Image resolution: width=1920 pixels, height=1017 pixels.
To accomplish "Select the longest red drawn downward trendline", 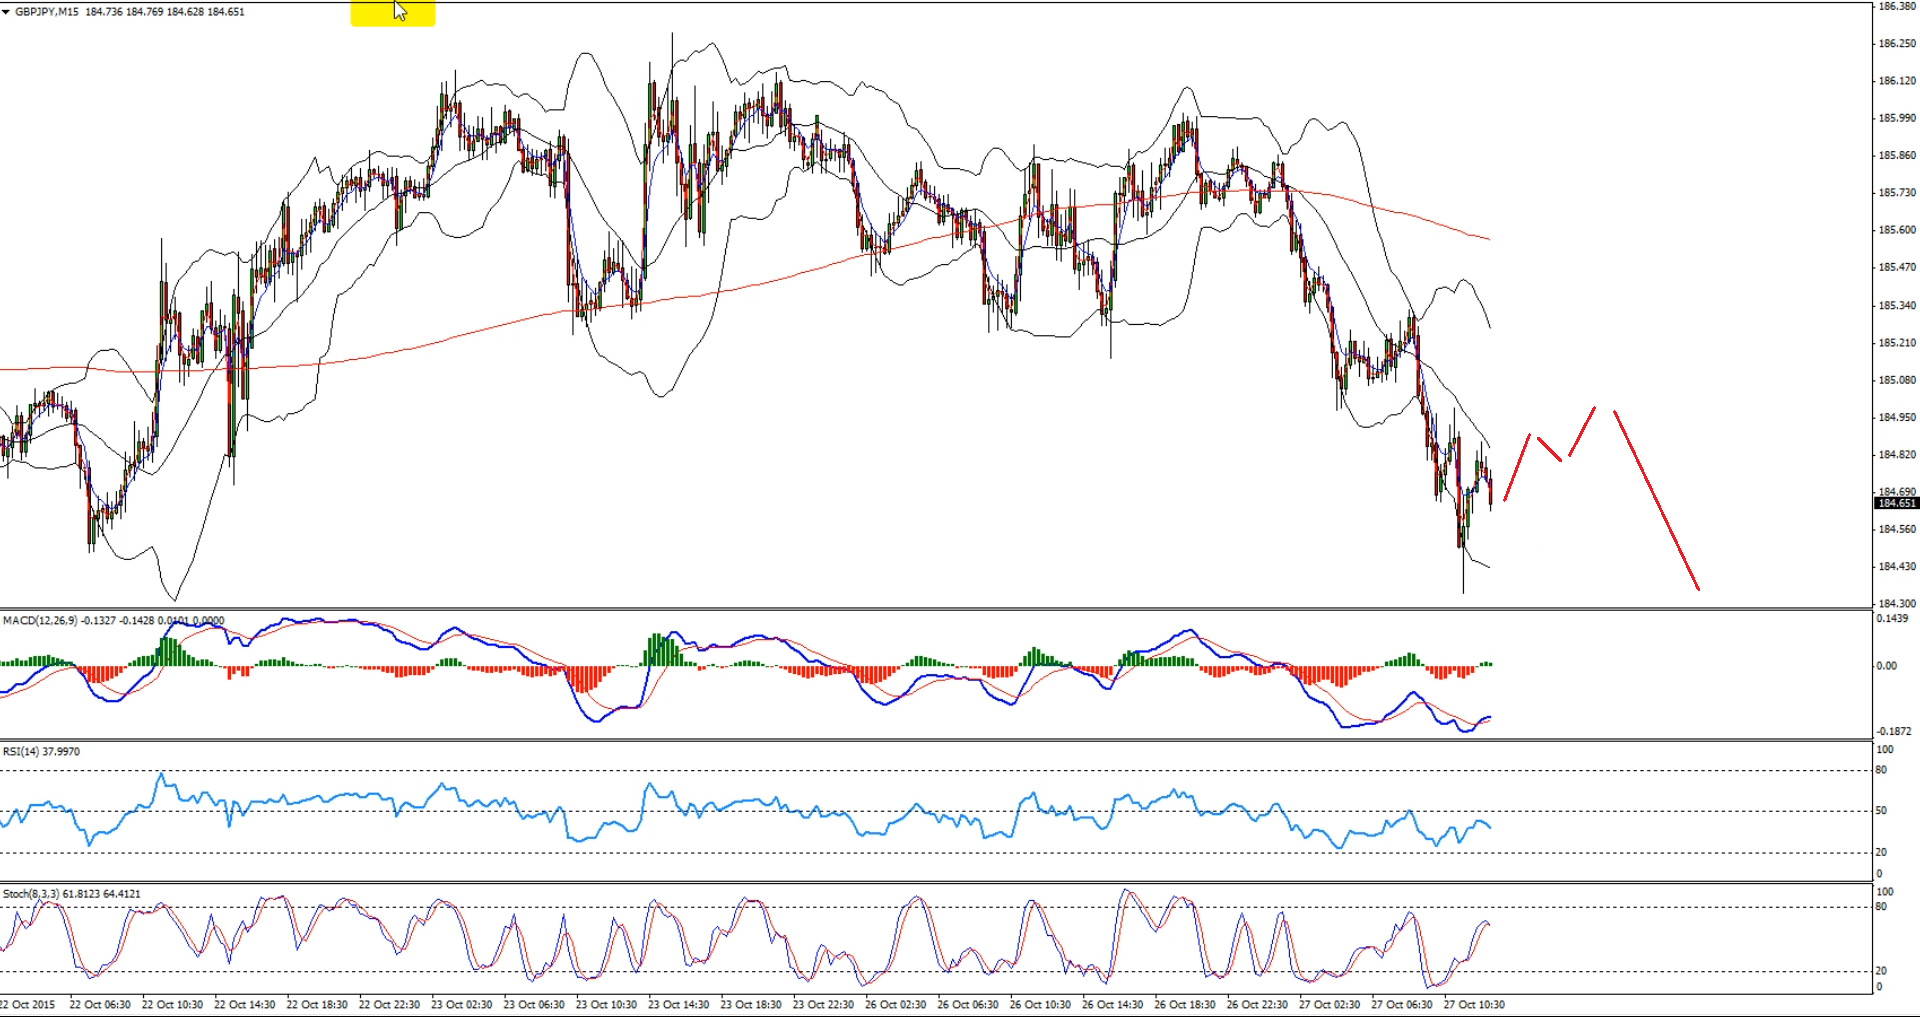I will click(1656, 500).
